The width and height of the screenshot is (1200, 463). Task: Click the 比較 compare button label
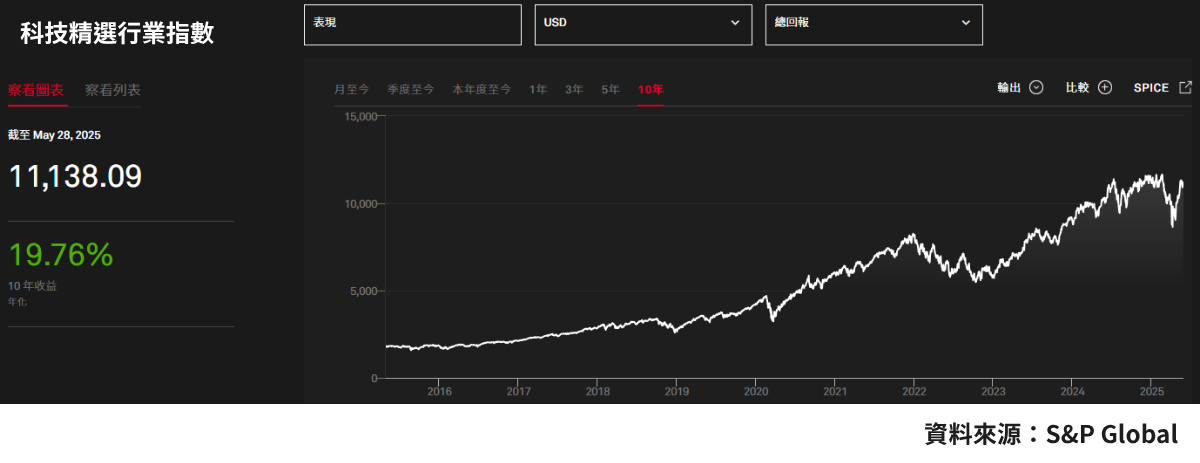click(x=1078, y=88)
